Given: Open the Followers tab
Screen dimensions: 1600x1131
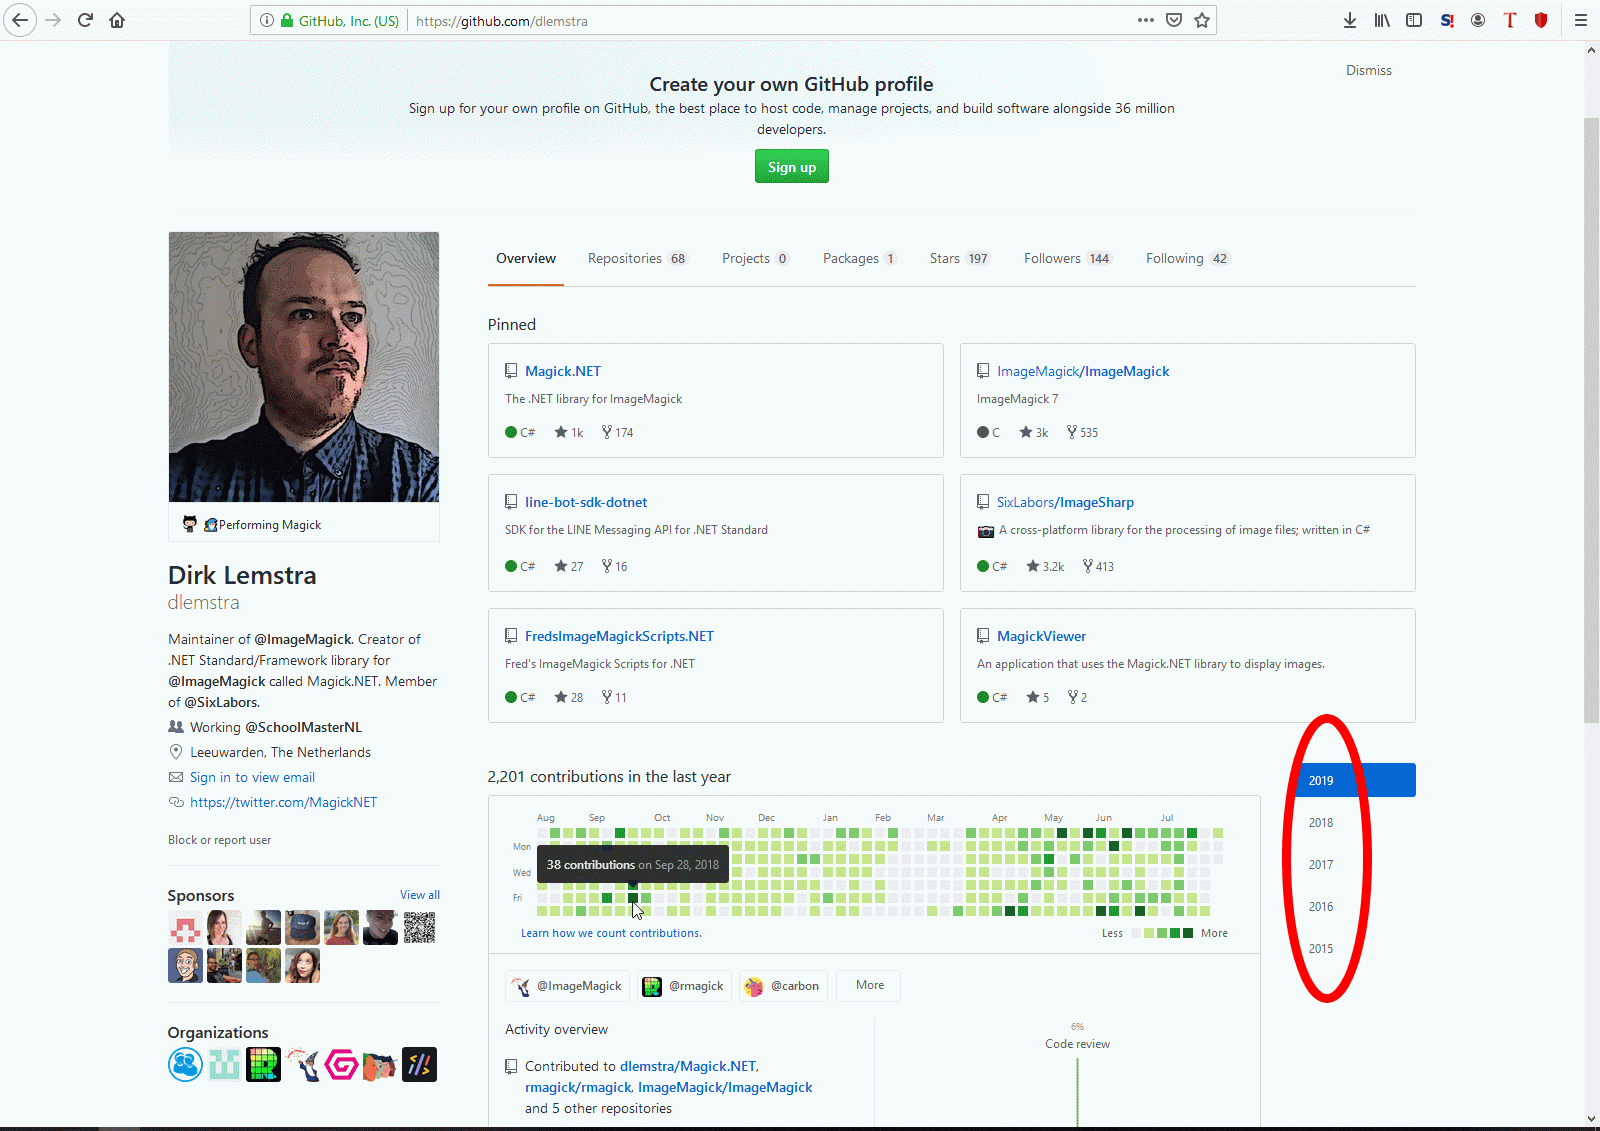Looking at the screenshot, I should tap(1068, 258).
